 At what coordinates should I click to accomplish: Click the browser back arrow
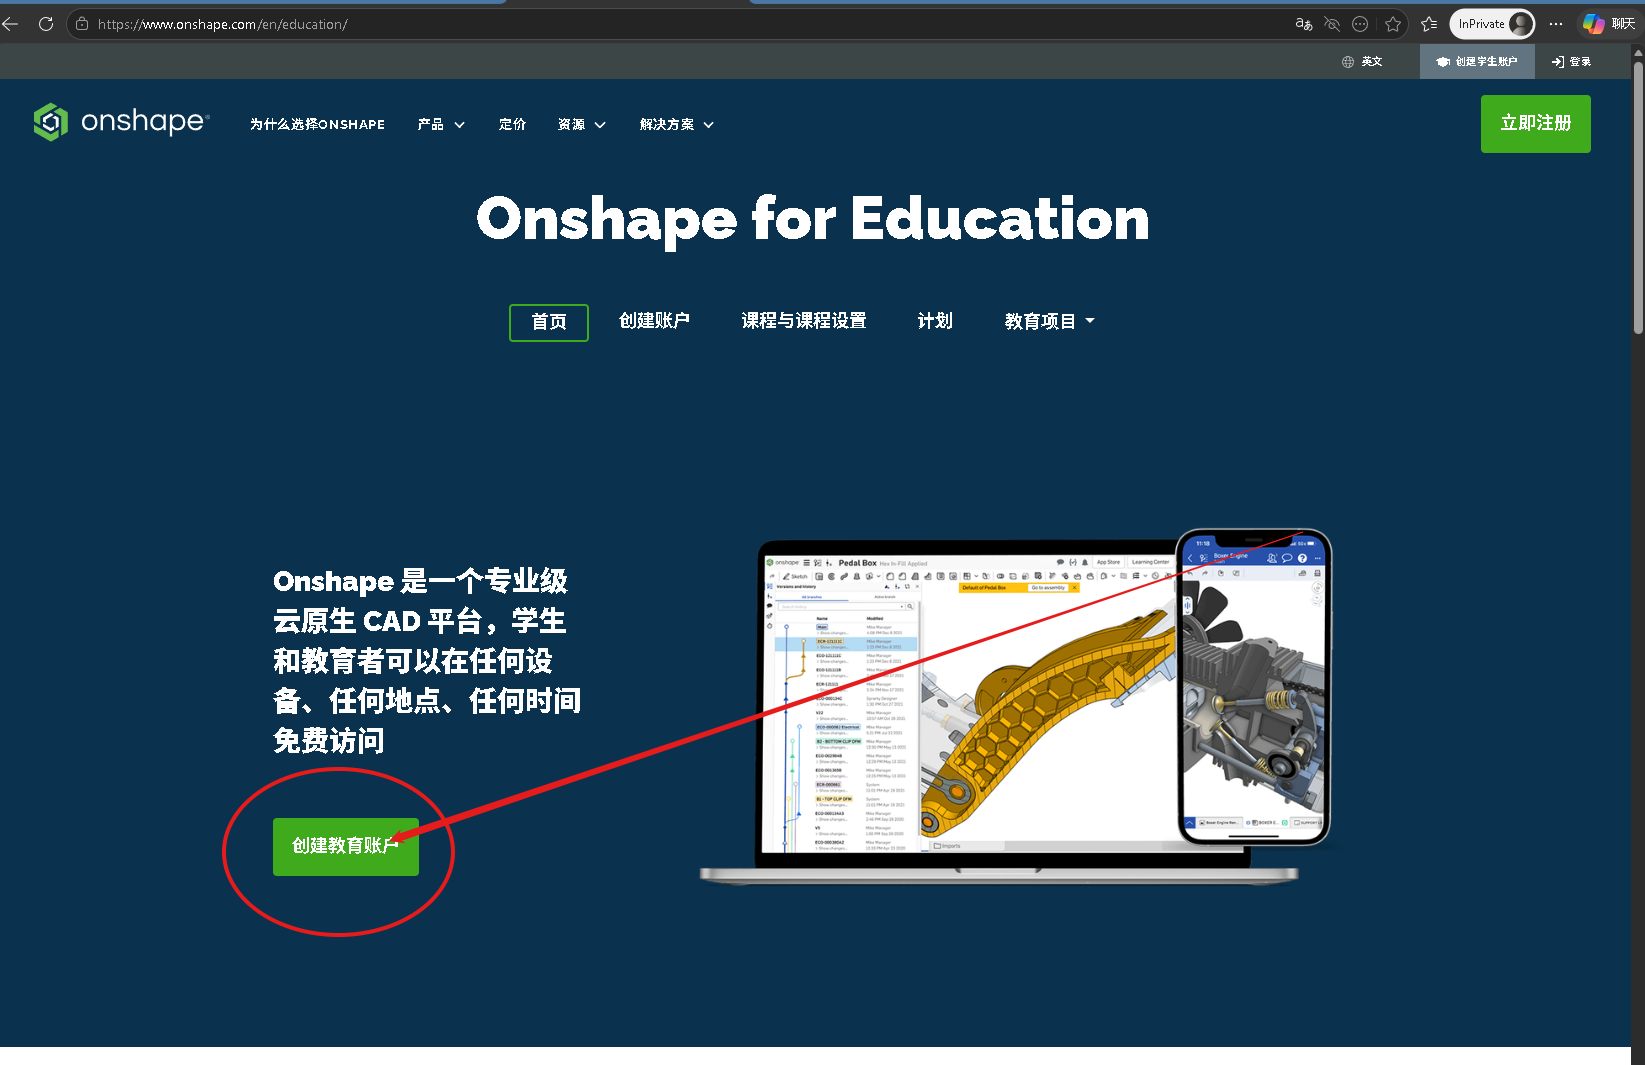[11, 24]
